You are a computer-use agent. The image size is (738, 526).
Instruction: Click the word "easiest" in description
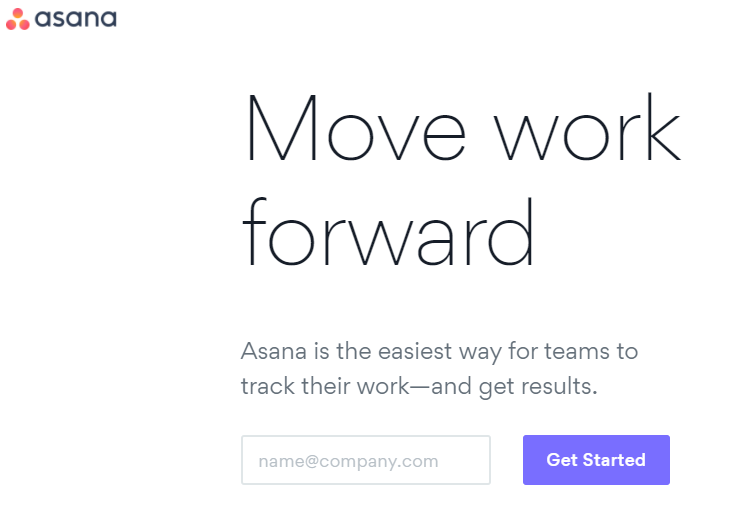pyautogui.click(x=415, y=351)
